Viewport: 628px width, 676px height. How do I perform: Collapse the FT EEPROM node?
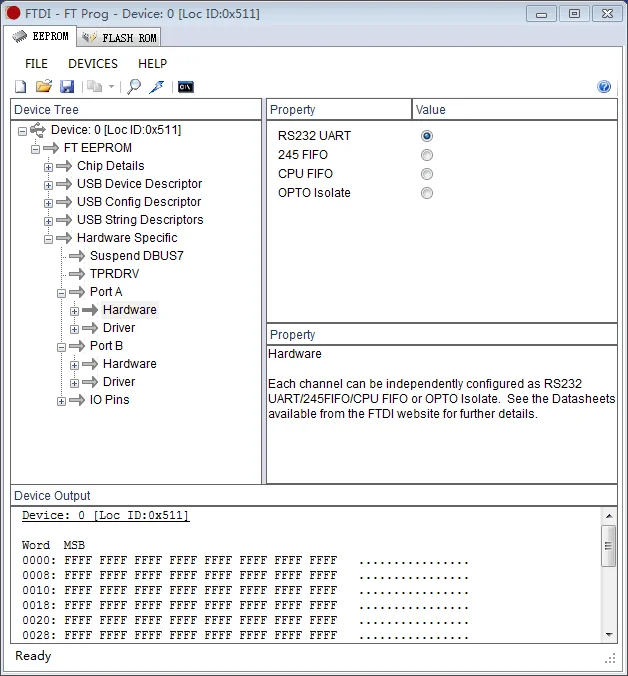pos(35,149)
